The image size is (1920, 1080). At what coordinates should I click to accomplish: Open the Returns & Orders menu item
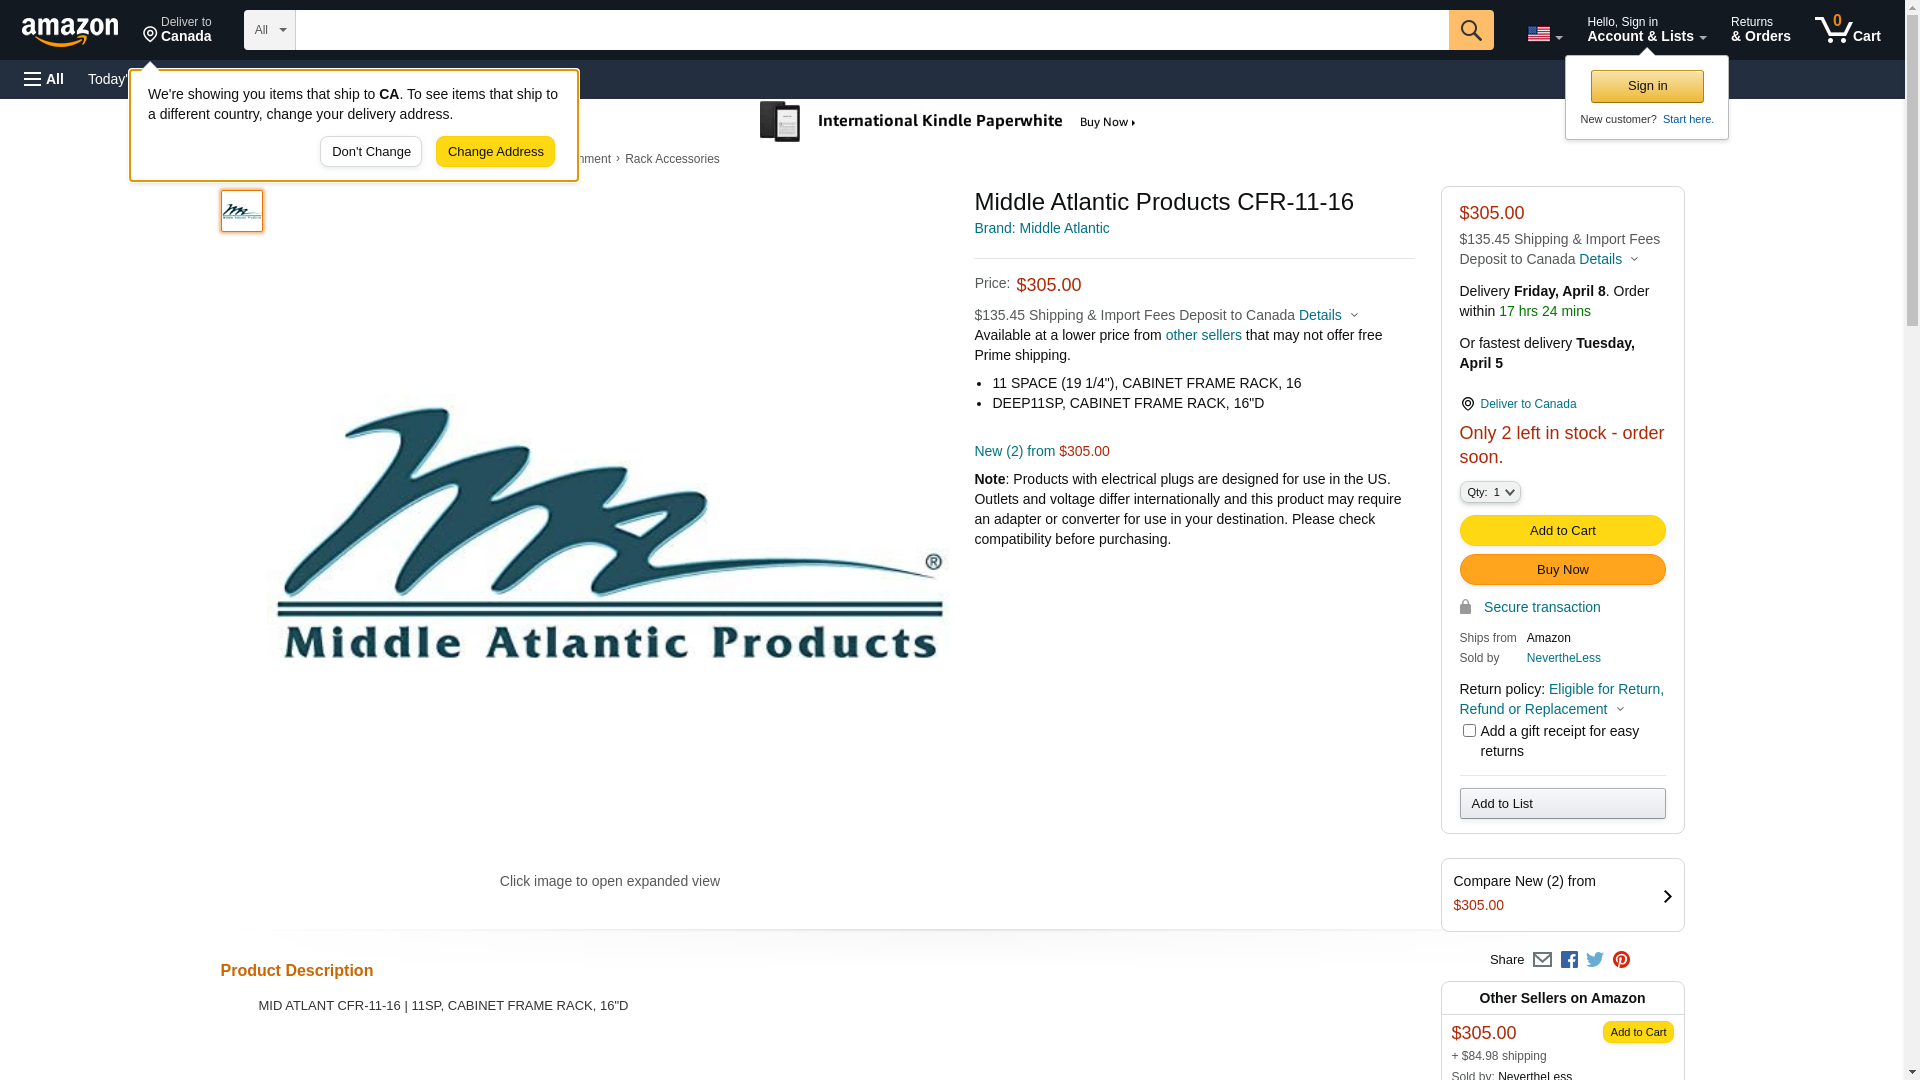click(x=1760, y=30)
